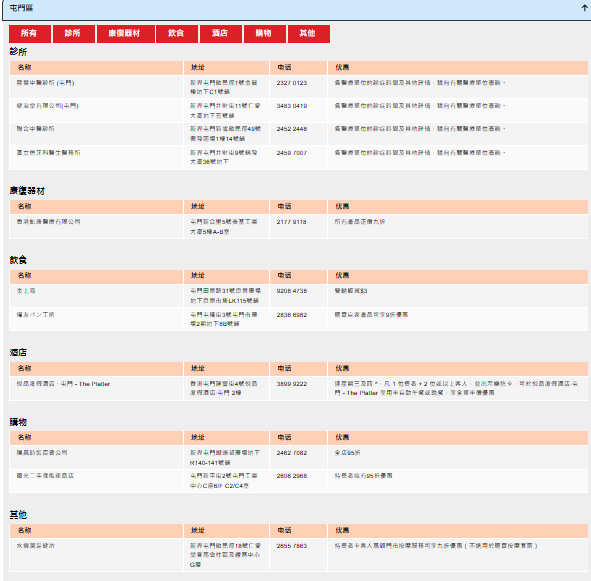Select phone number 2606 2968
Viewport: 591px width, 581px height.
click(x=292, y=476)
